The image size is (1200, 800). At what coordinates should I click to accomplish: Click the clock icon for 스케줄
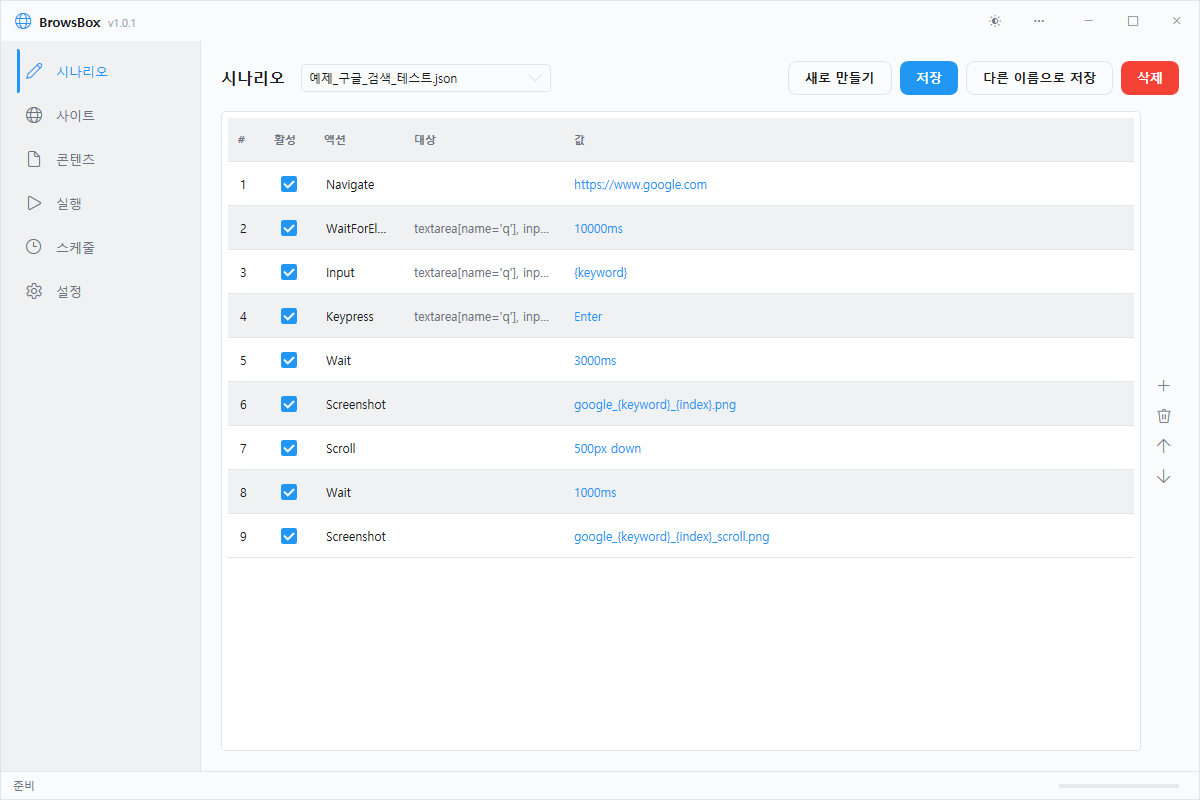click(34, 247)
